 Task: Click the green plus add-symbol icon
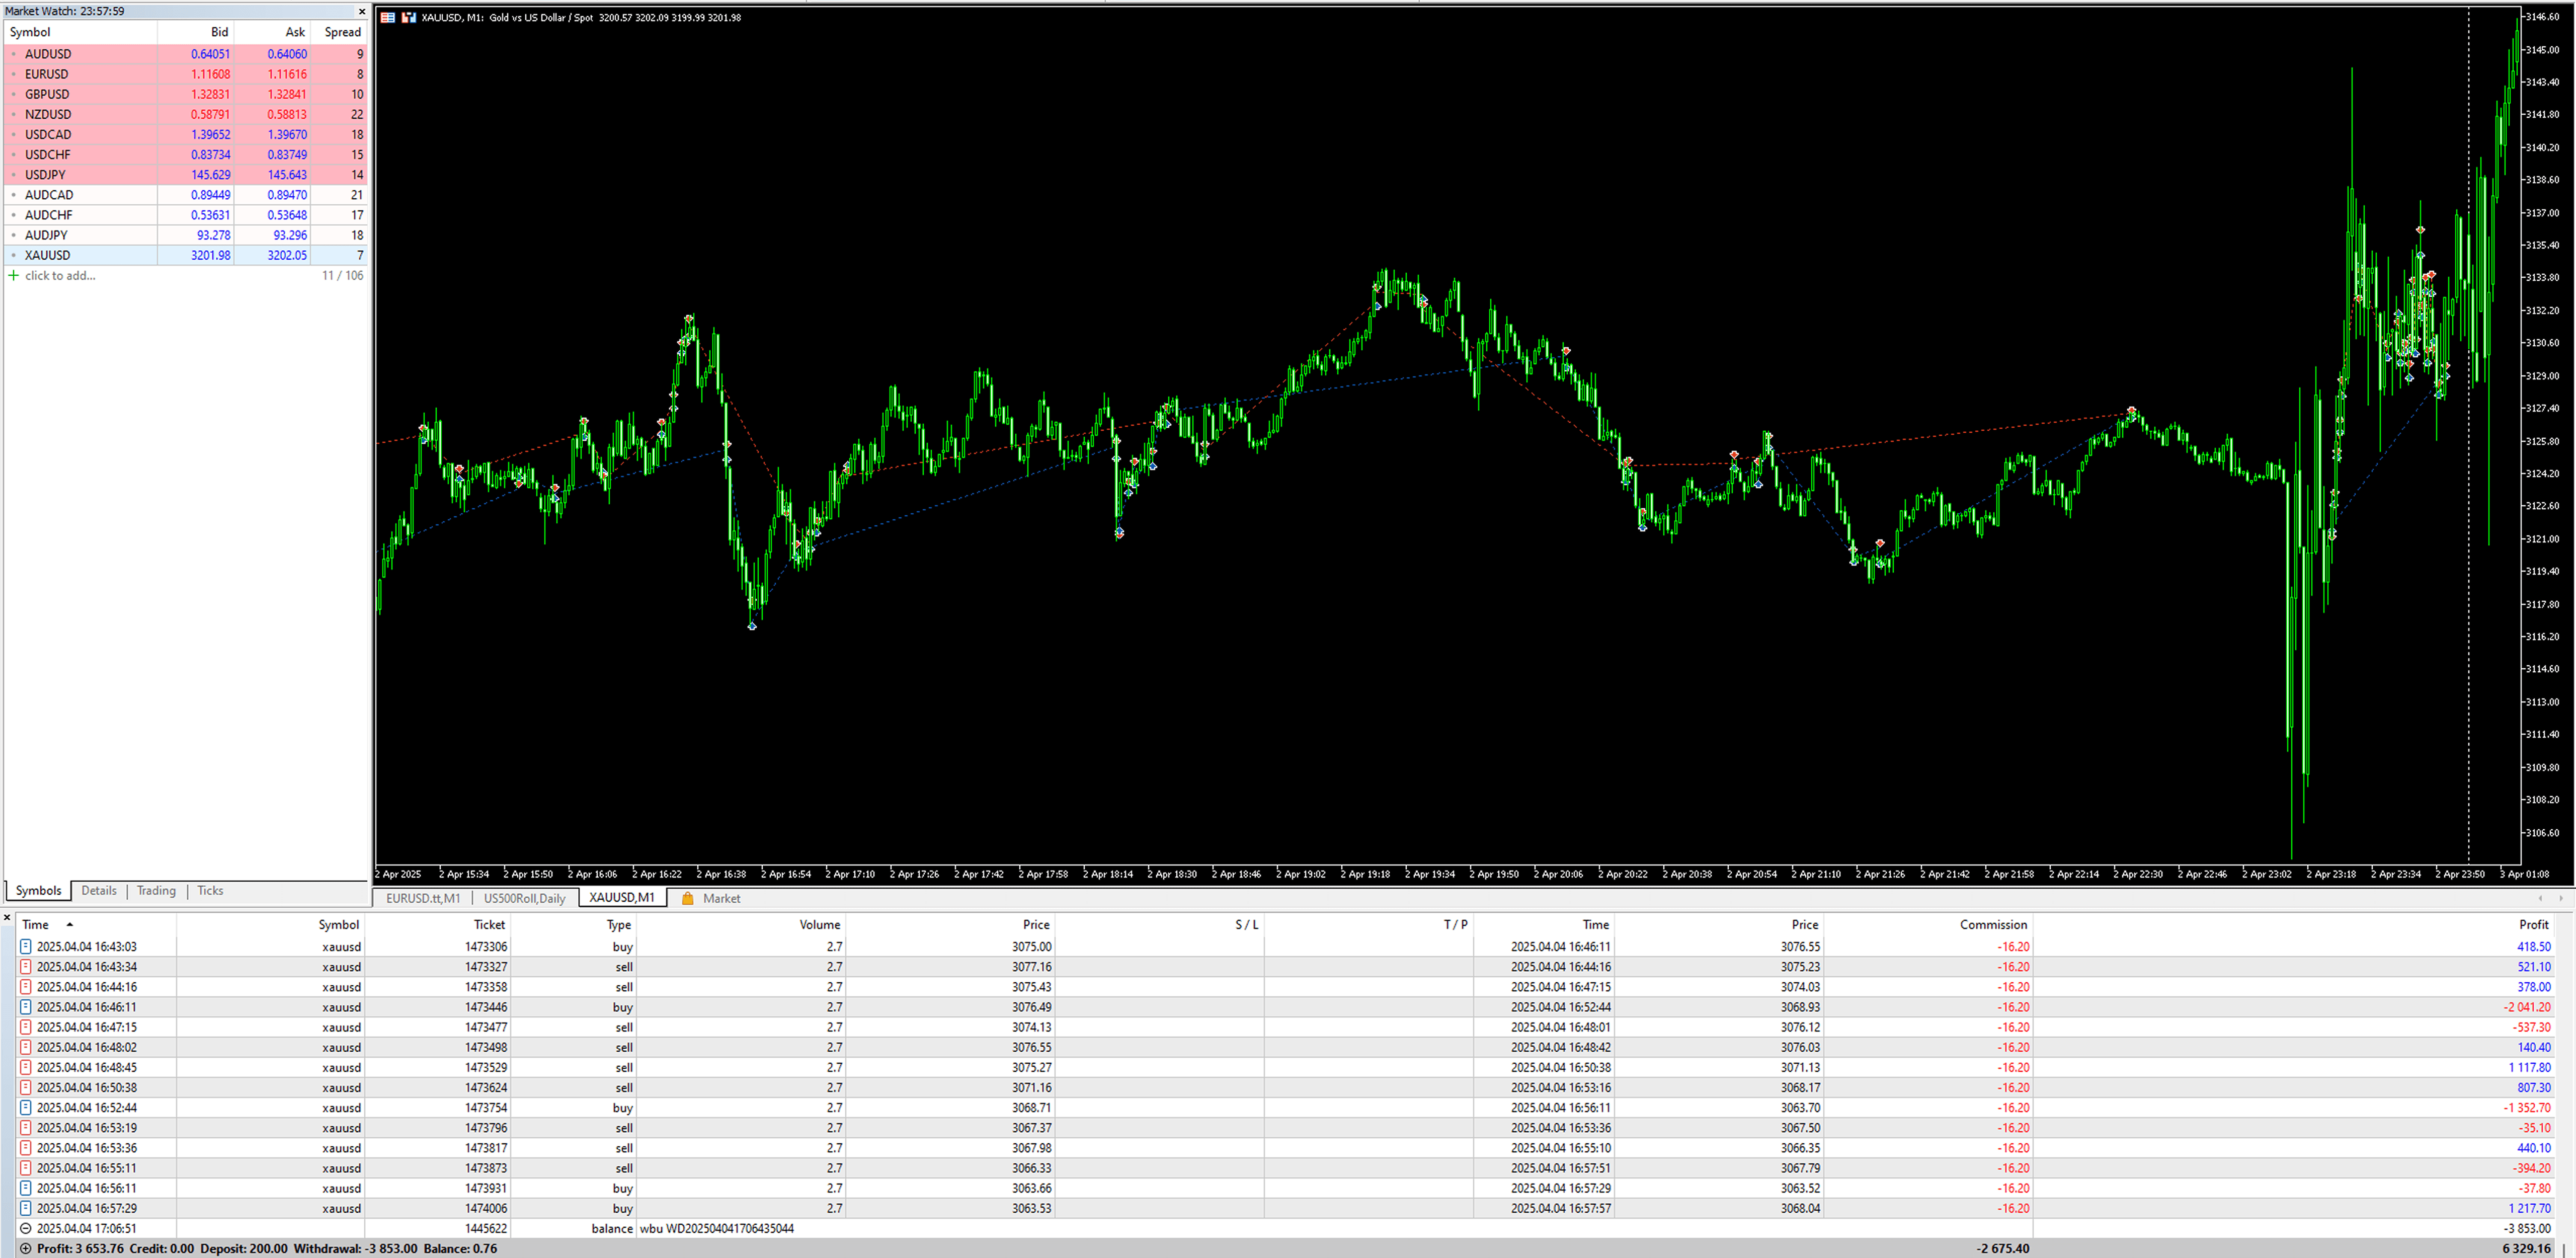(13, 275)
